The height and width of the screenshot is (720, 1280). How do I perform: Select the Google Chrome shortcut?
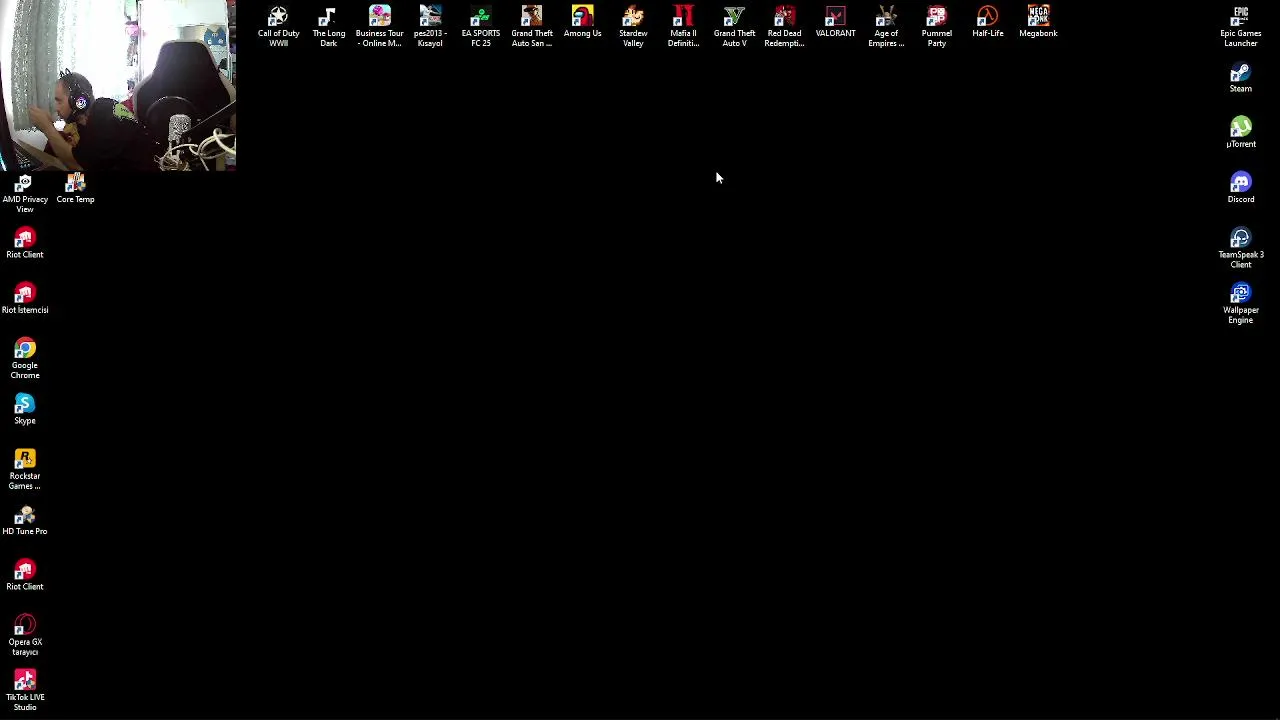[x=25, y=359]
